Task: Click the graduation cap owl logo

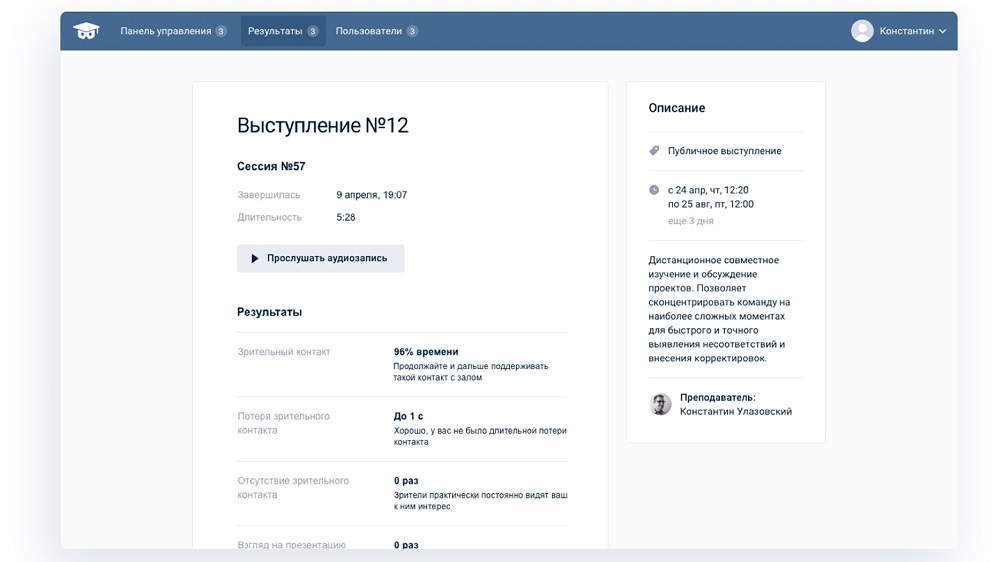Action: (x=86, y=31)
